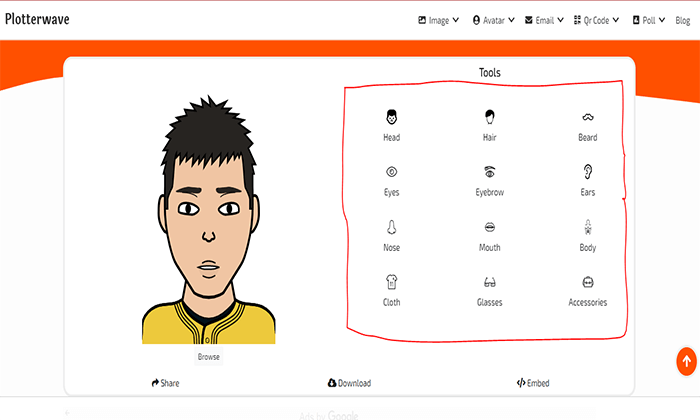Click the avatar preview image
This screenshot has height=420, width=700.
click(208, 219)
